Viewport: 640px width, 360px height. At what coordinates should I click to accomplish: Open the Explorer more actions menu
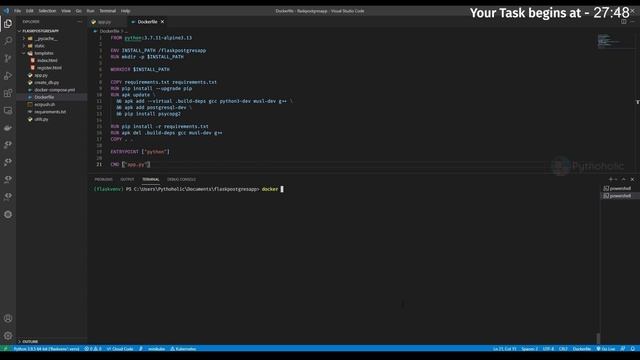[80, 22]
